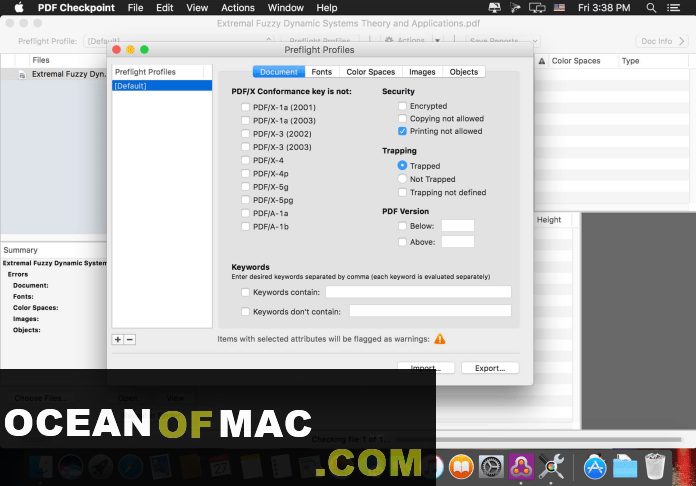Open the Actions menu in menu bar

(x=238, y=8)
